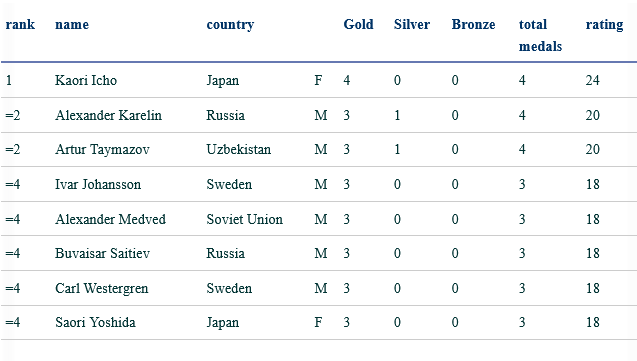Click the country column header
The width and height of the screenshot is (637, 361).
tap(230, 25)
